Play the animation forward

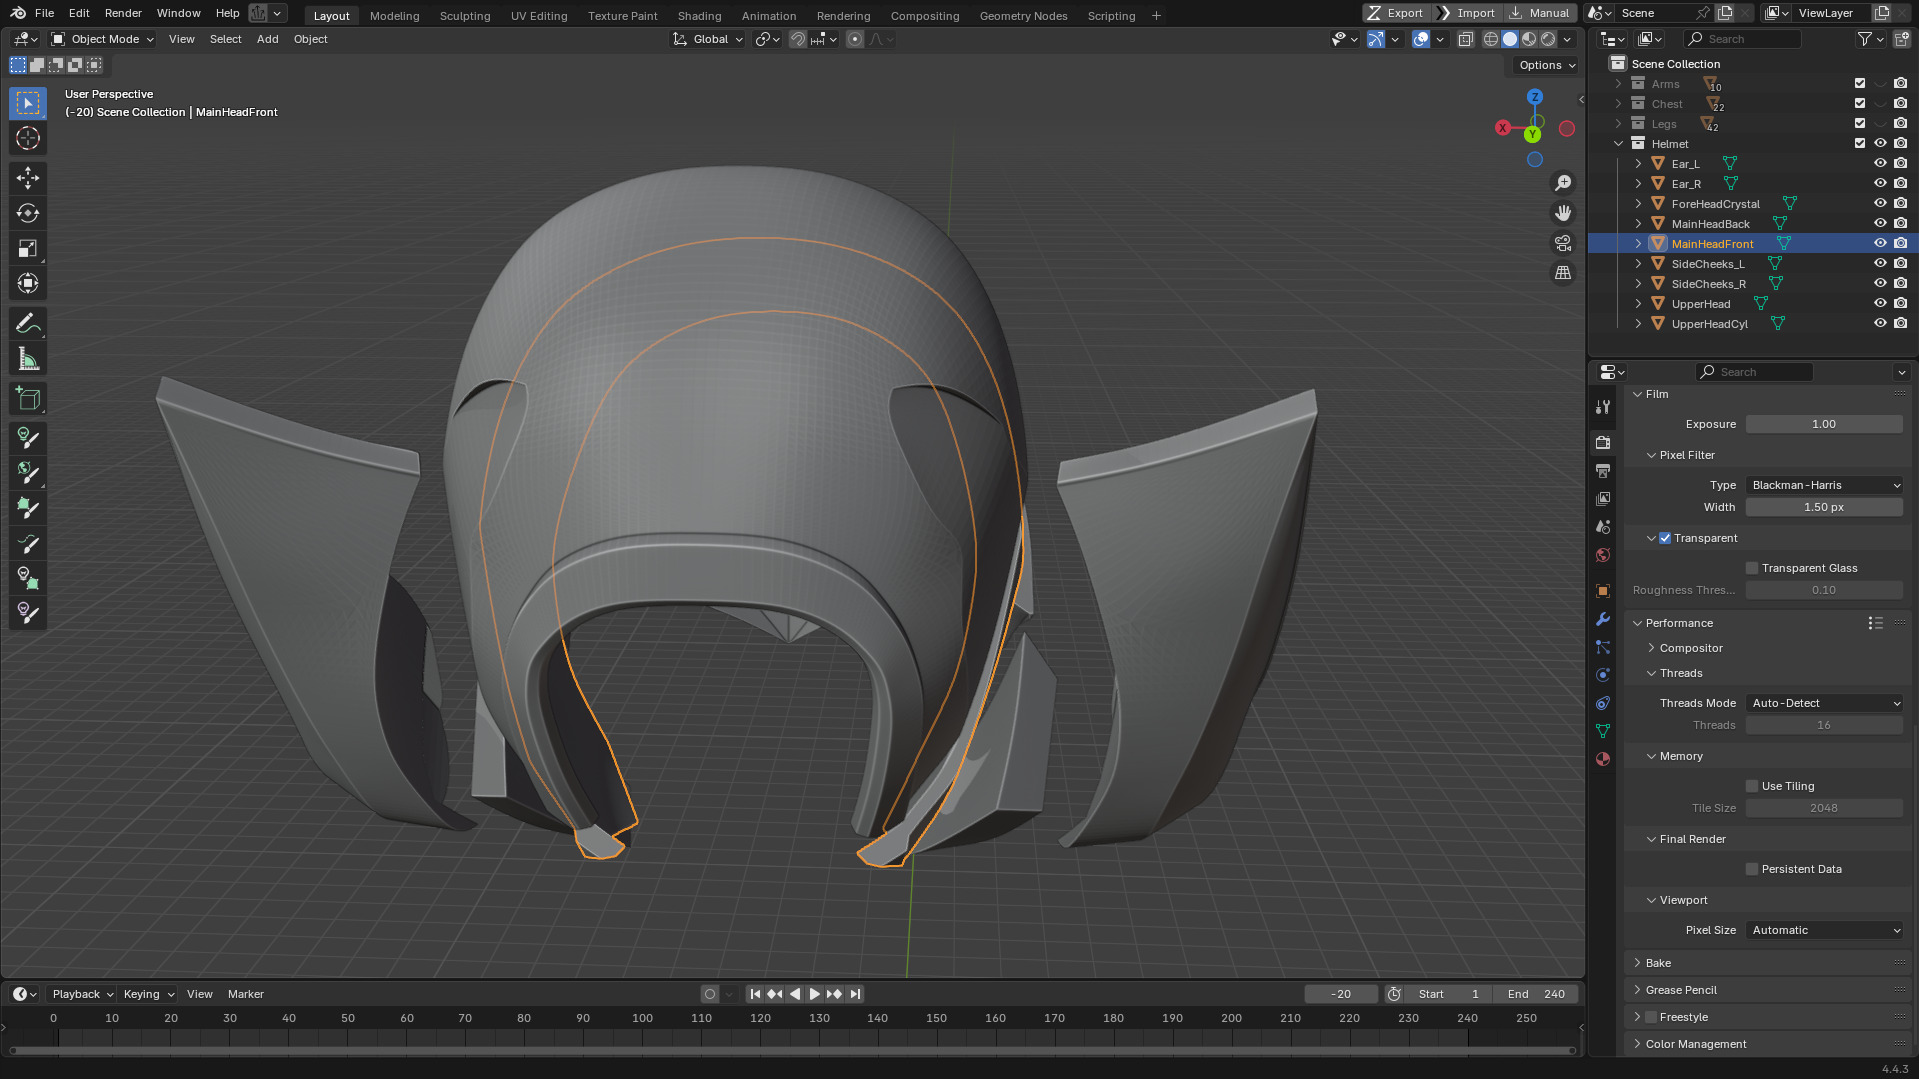pos(814,994)
